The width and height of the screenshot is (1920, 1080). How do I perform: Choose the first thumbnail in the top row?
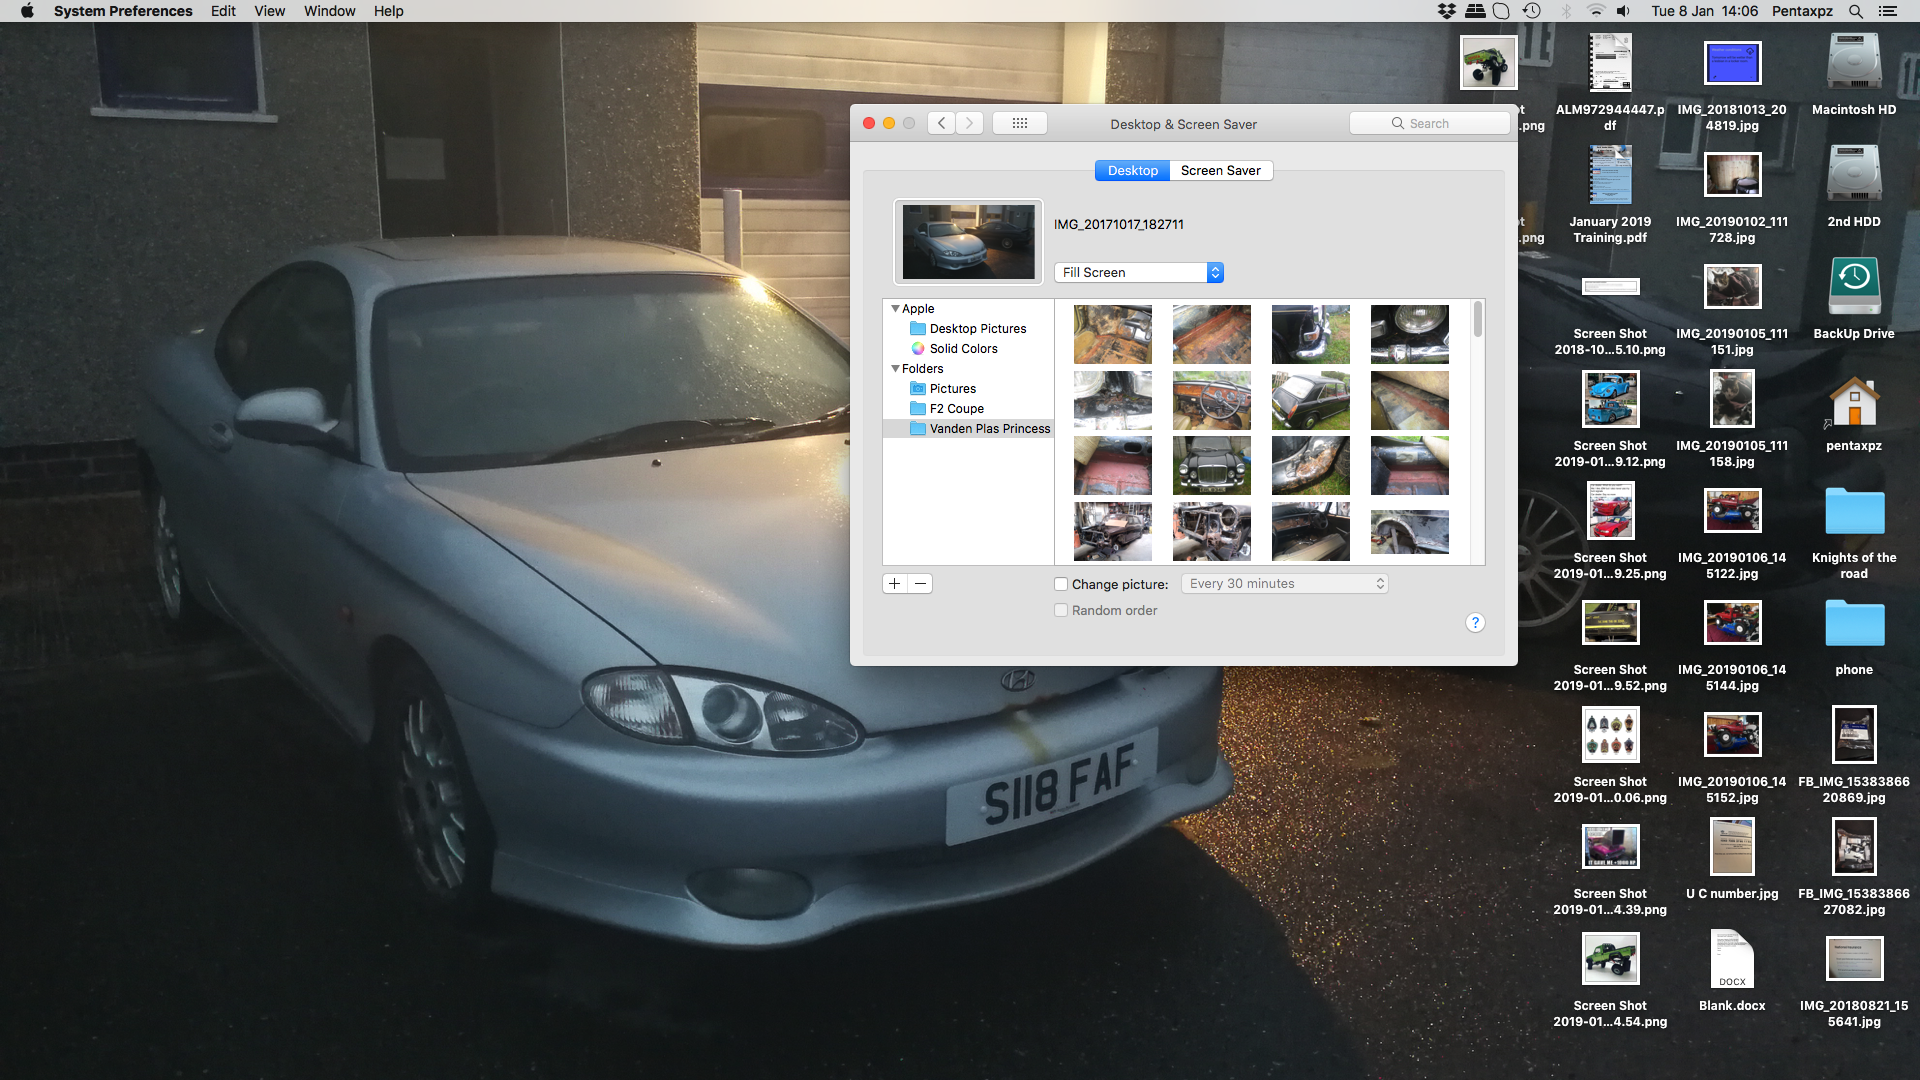(x=1112, y=334)
